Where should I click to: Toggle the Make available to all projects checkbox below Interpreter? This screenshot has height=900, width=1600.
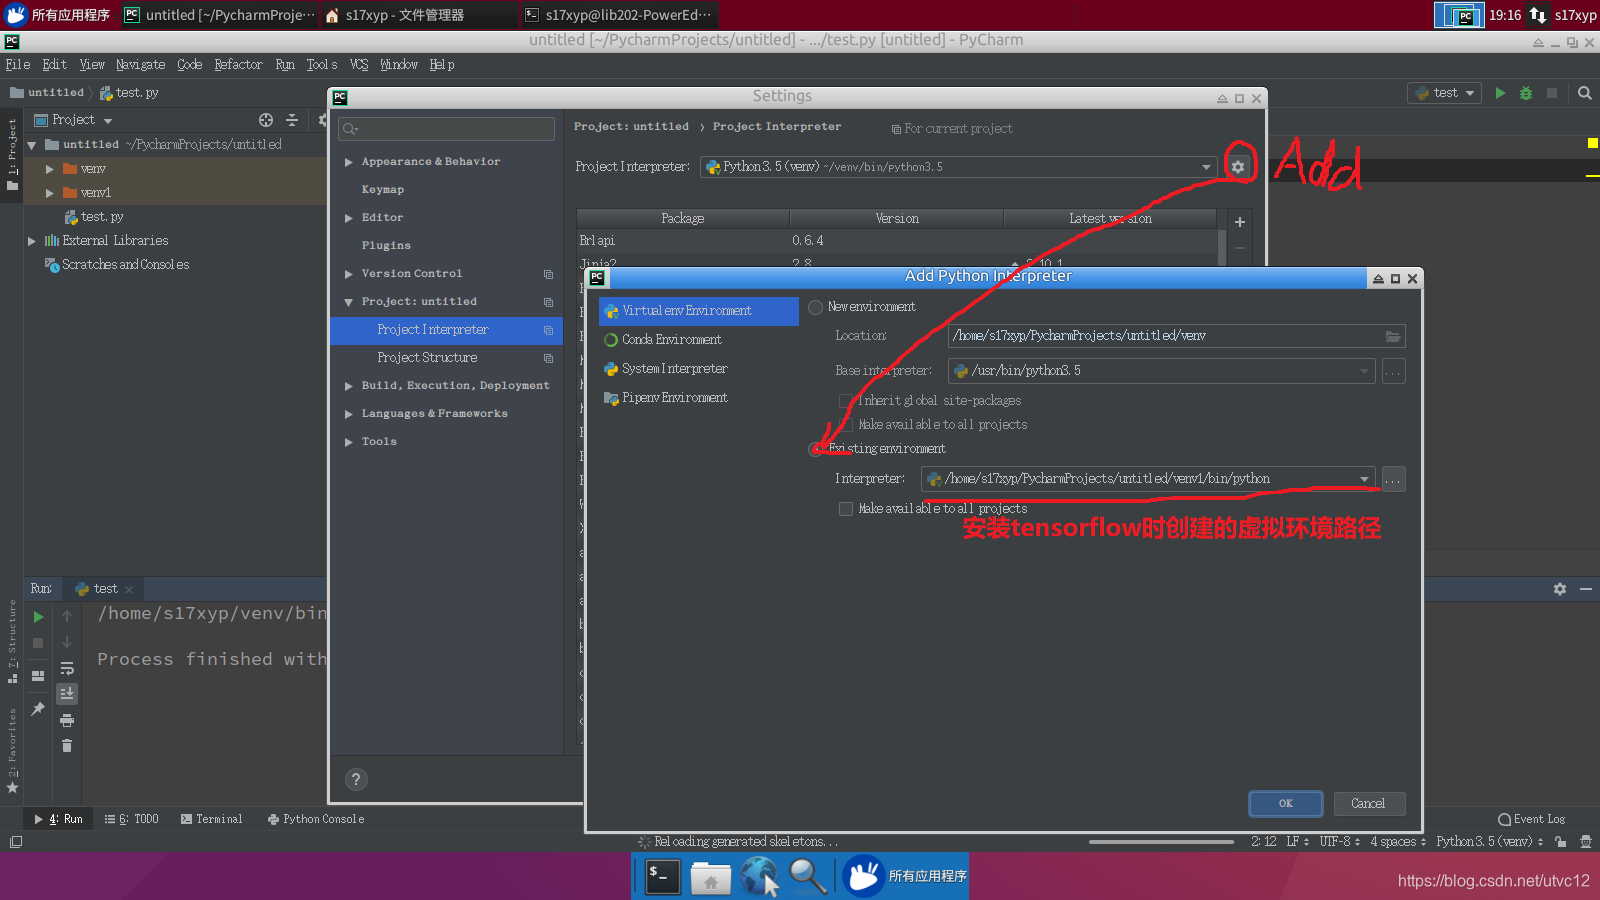[846, 509]
